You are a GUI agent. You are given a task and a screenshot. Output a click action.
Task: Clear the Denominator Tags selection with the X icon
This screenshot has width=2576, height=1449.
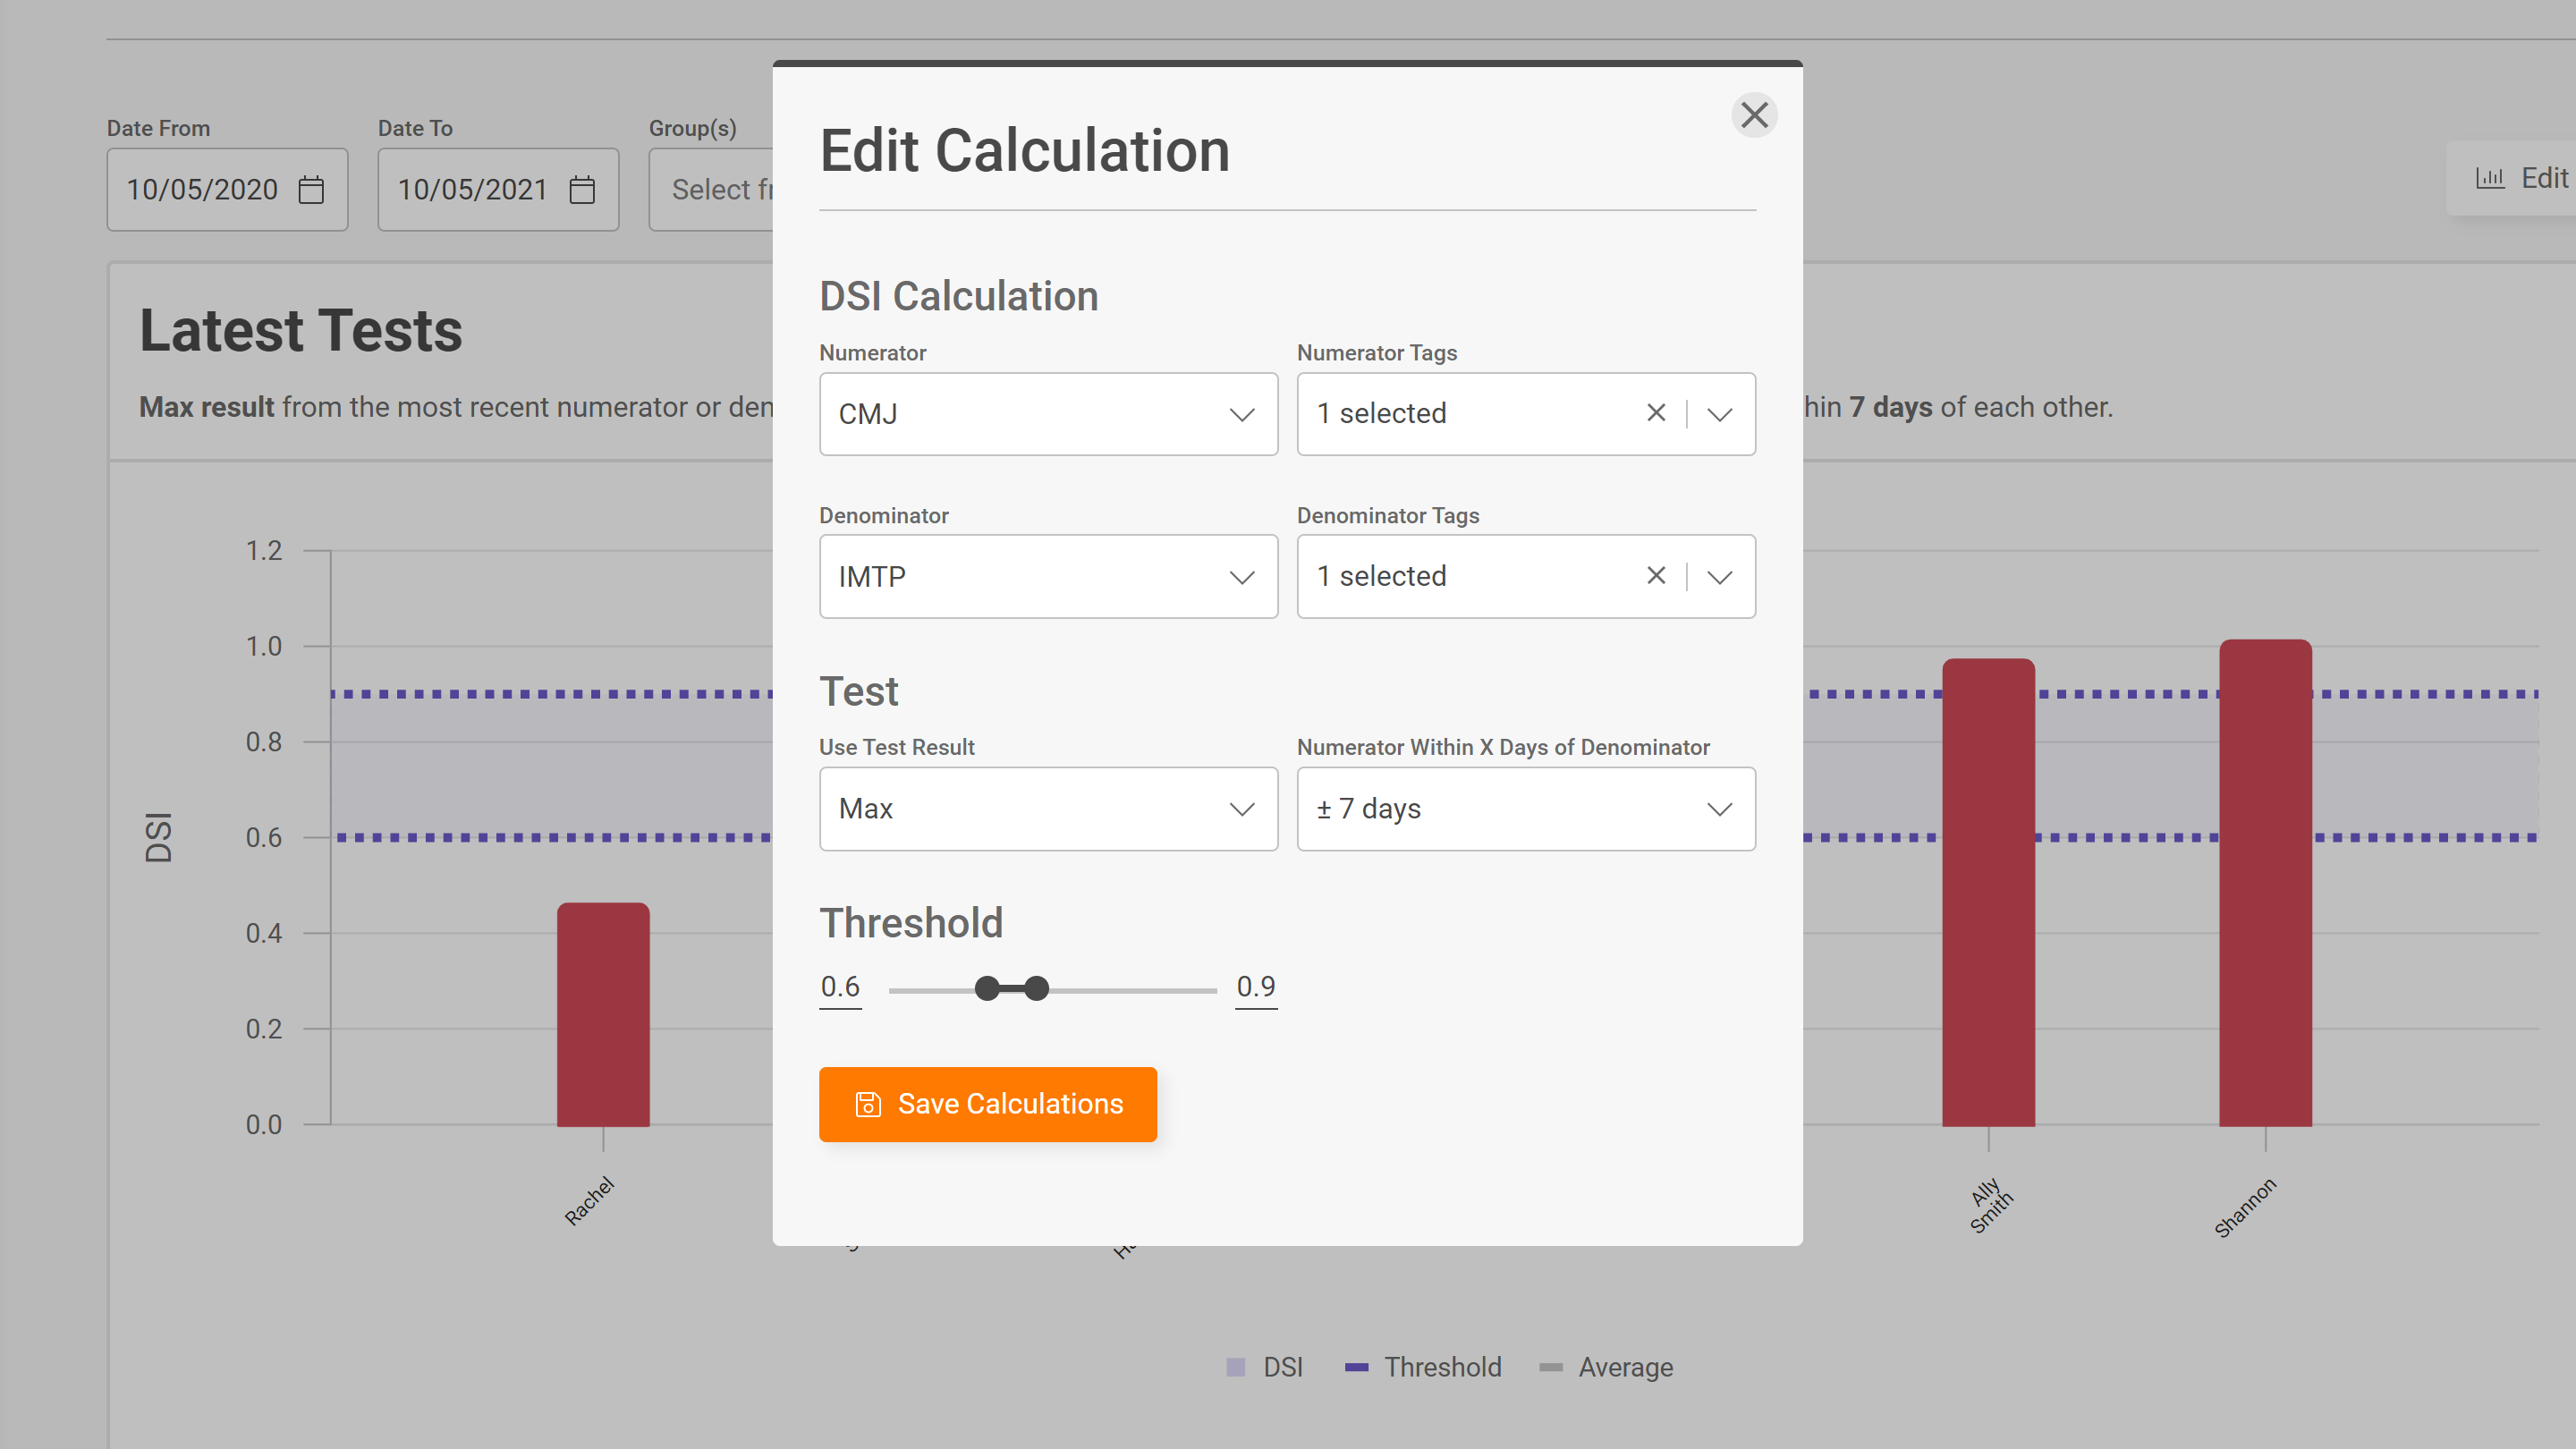(1656, 575)
